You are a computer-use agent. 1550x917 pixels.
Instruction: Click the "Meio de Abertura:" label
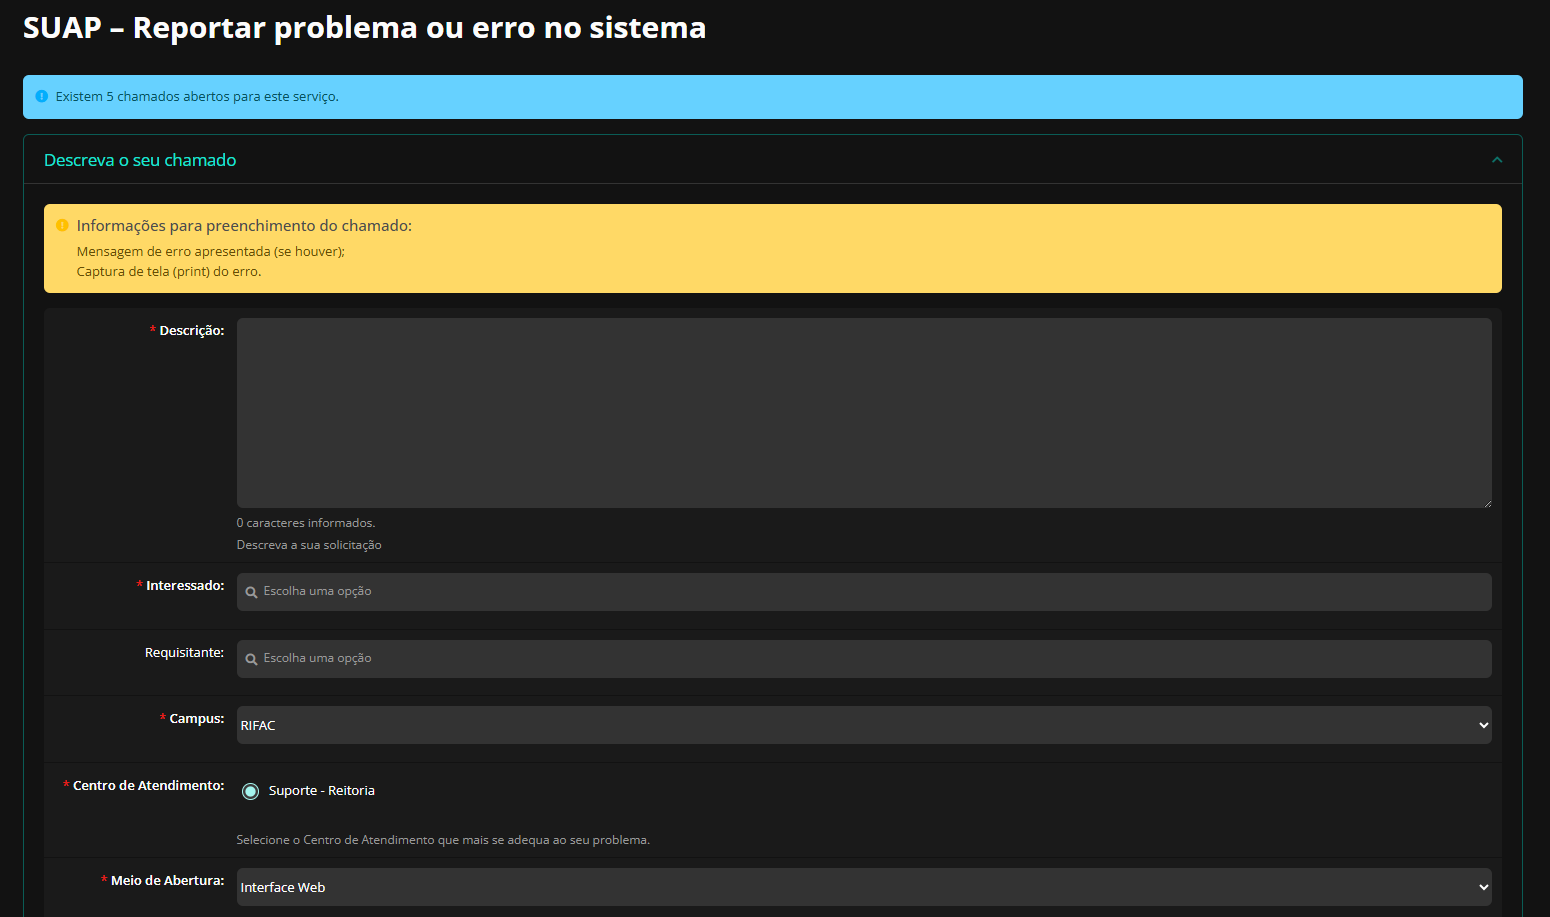[x=167, y=881]
